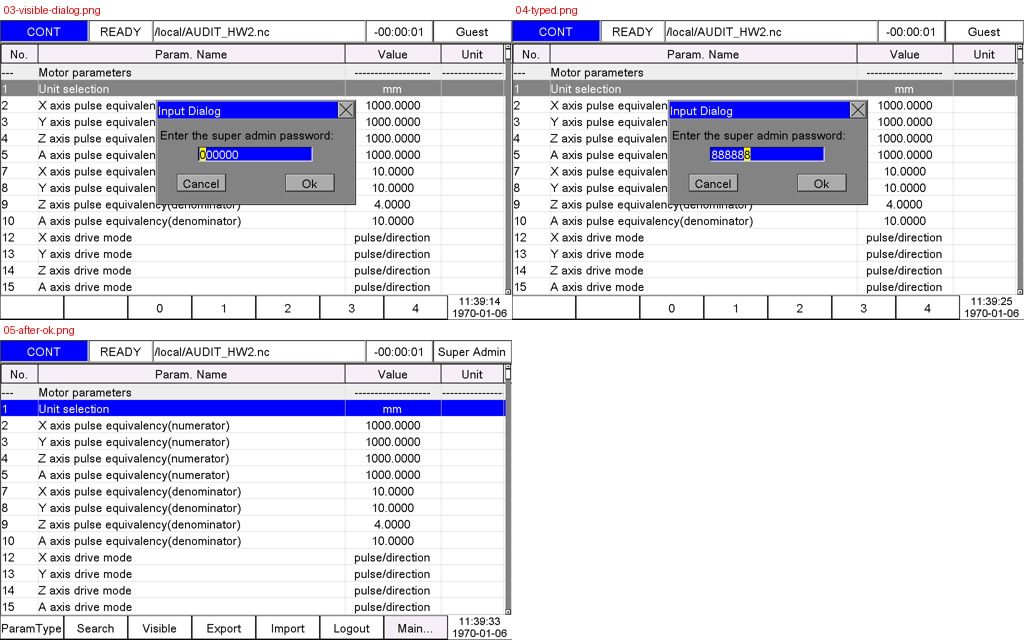Image resolution: width=1024 pixels, height=640 pixels.
Task: Click No. column header in Super Admin screen
Action: tap(19, 374)
